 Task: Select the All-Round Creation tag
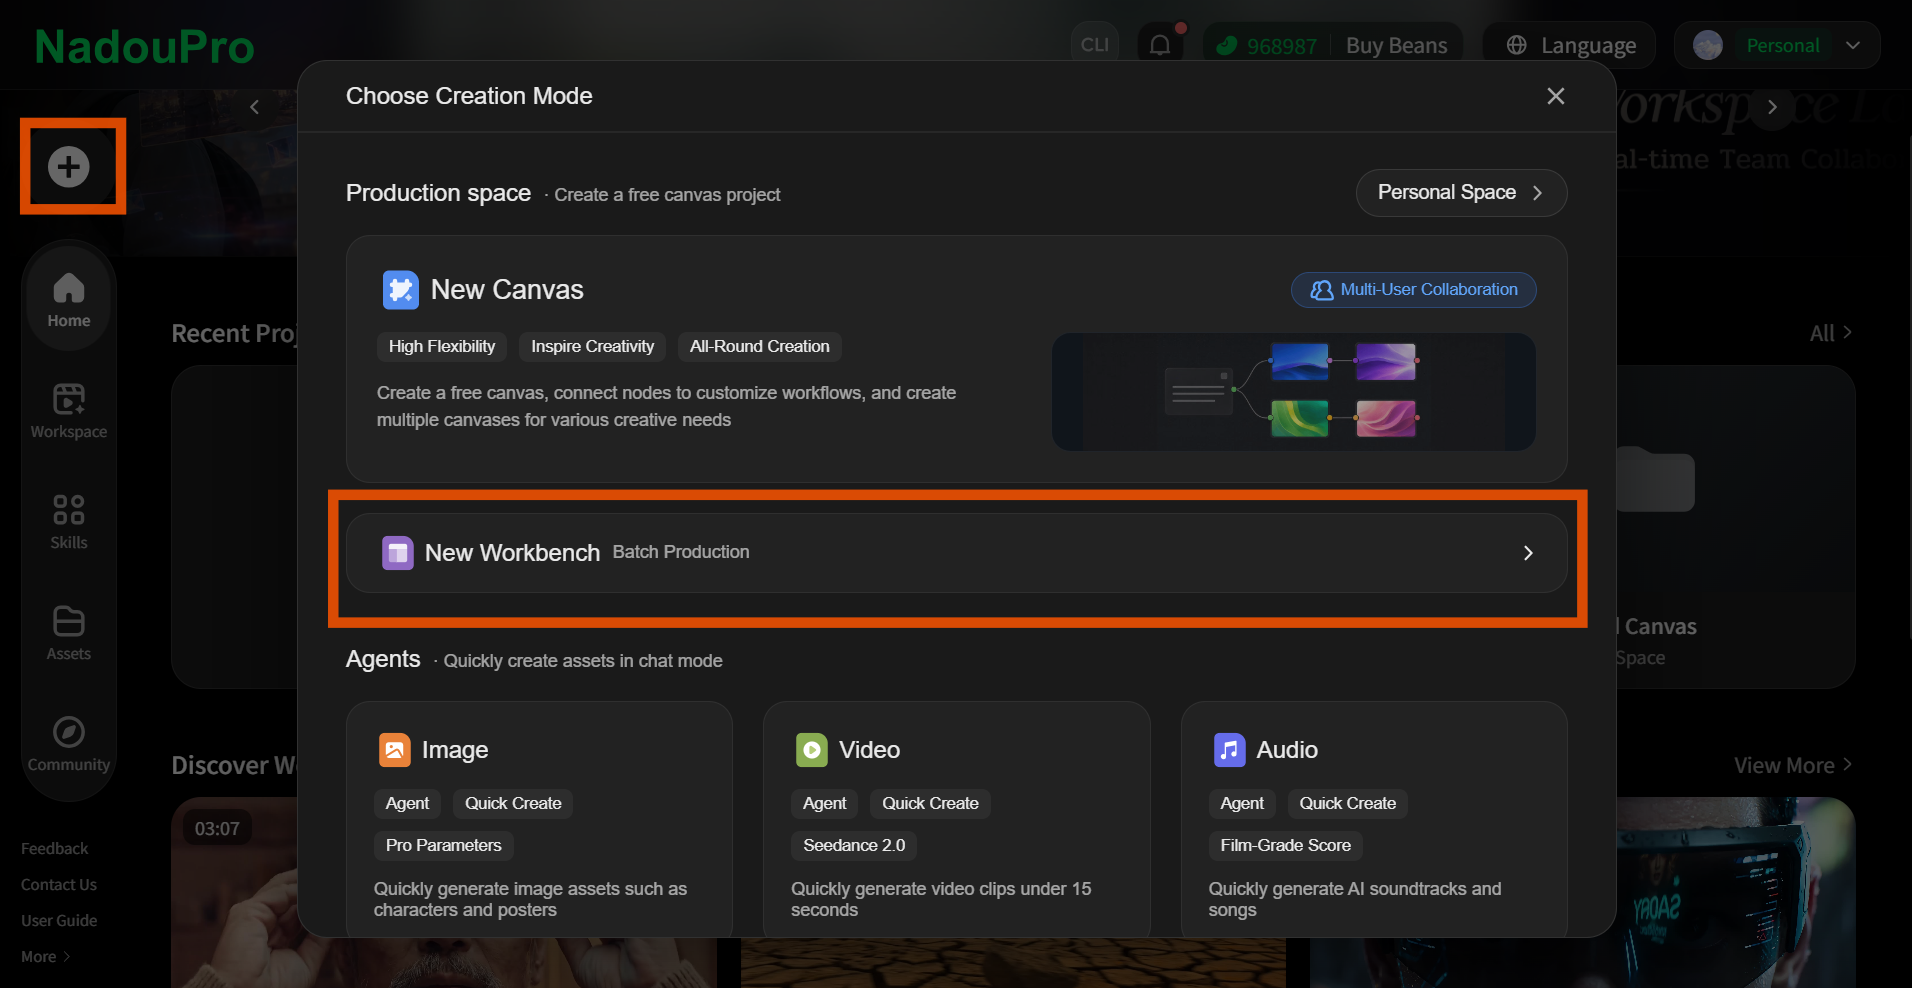click(x=760, y=347)
